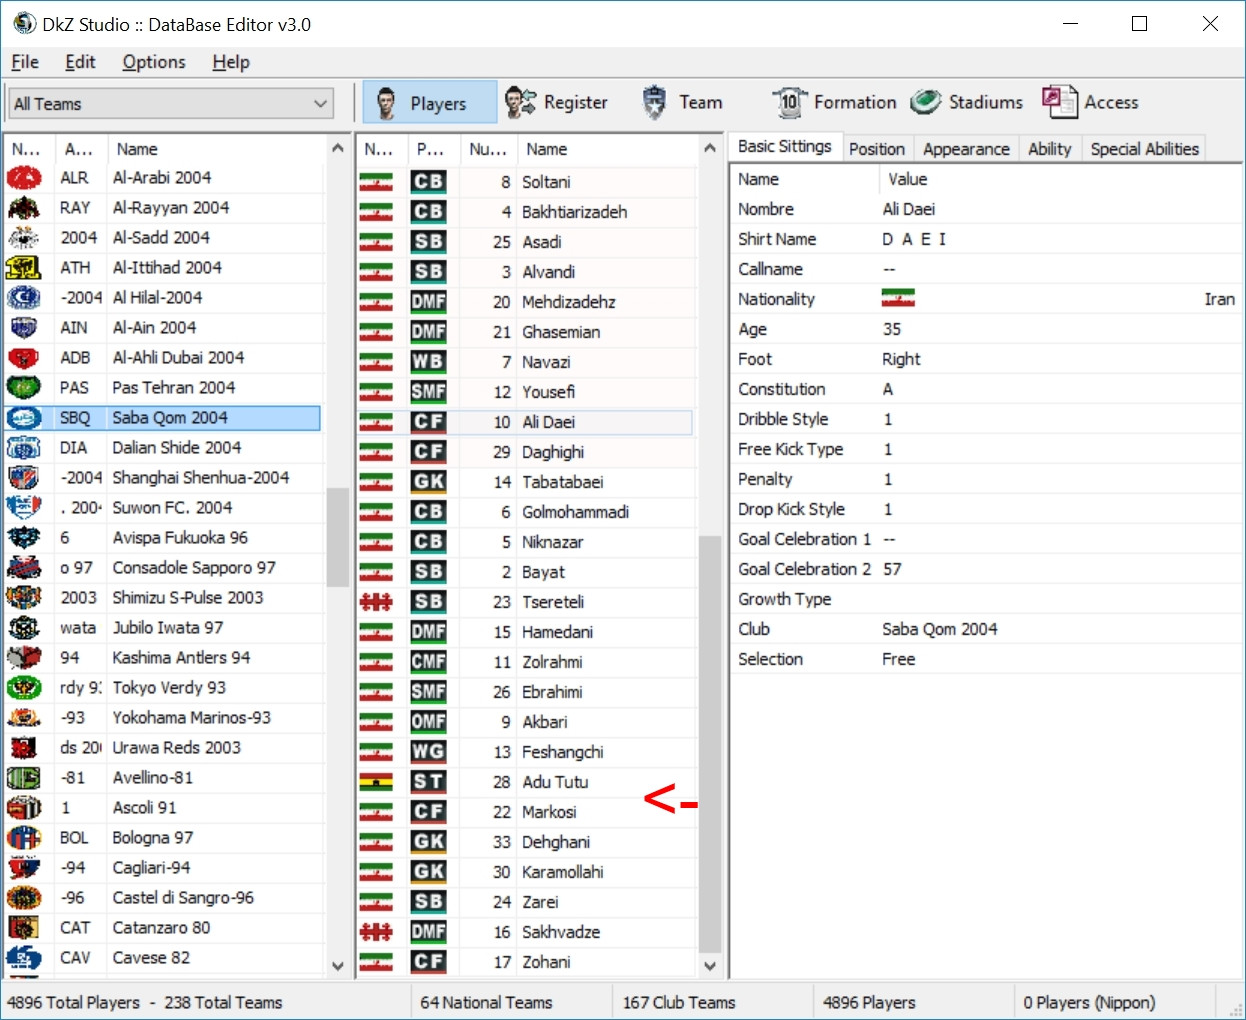1246x1020 pixels.
Task: Click the players list scrollbar thumb
Action: (x=710, y=745)
